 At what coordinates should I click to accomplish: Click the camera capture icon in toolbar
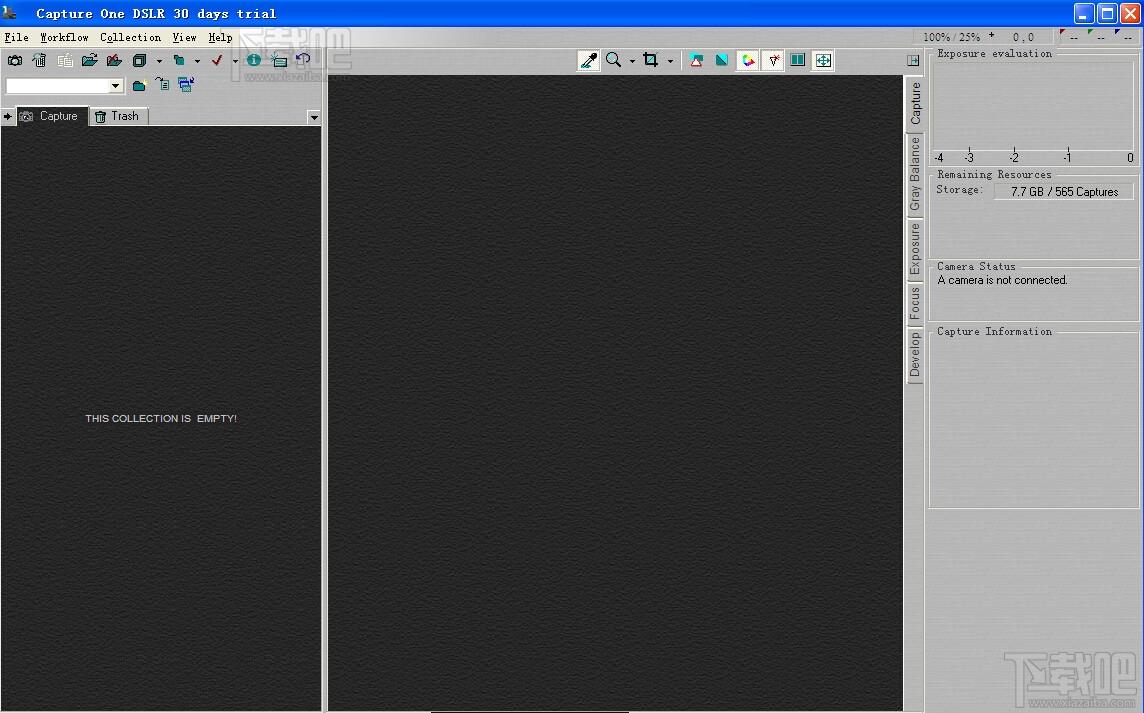point(15,61)
